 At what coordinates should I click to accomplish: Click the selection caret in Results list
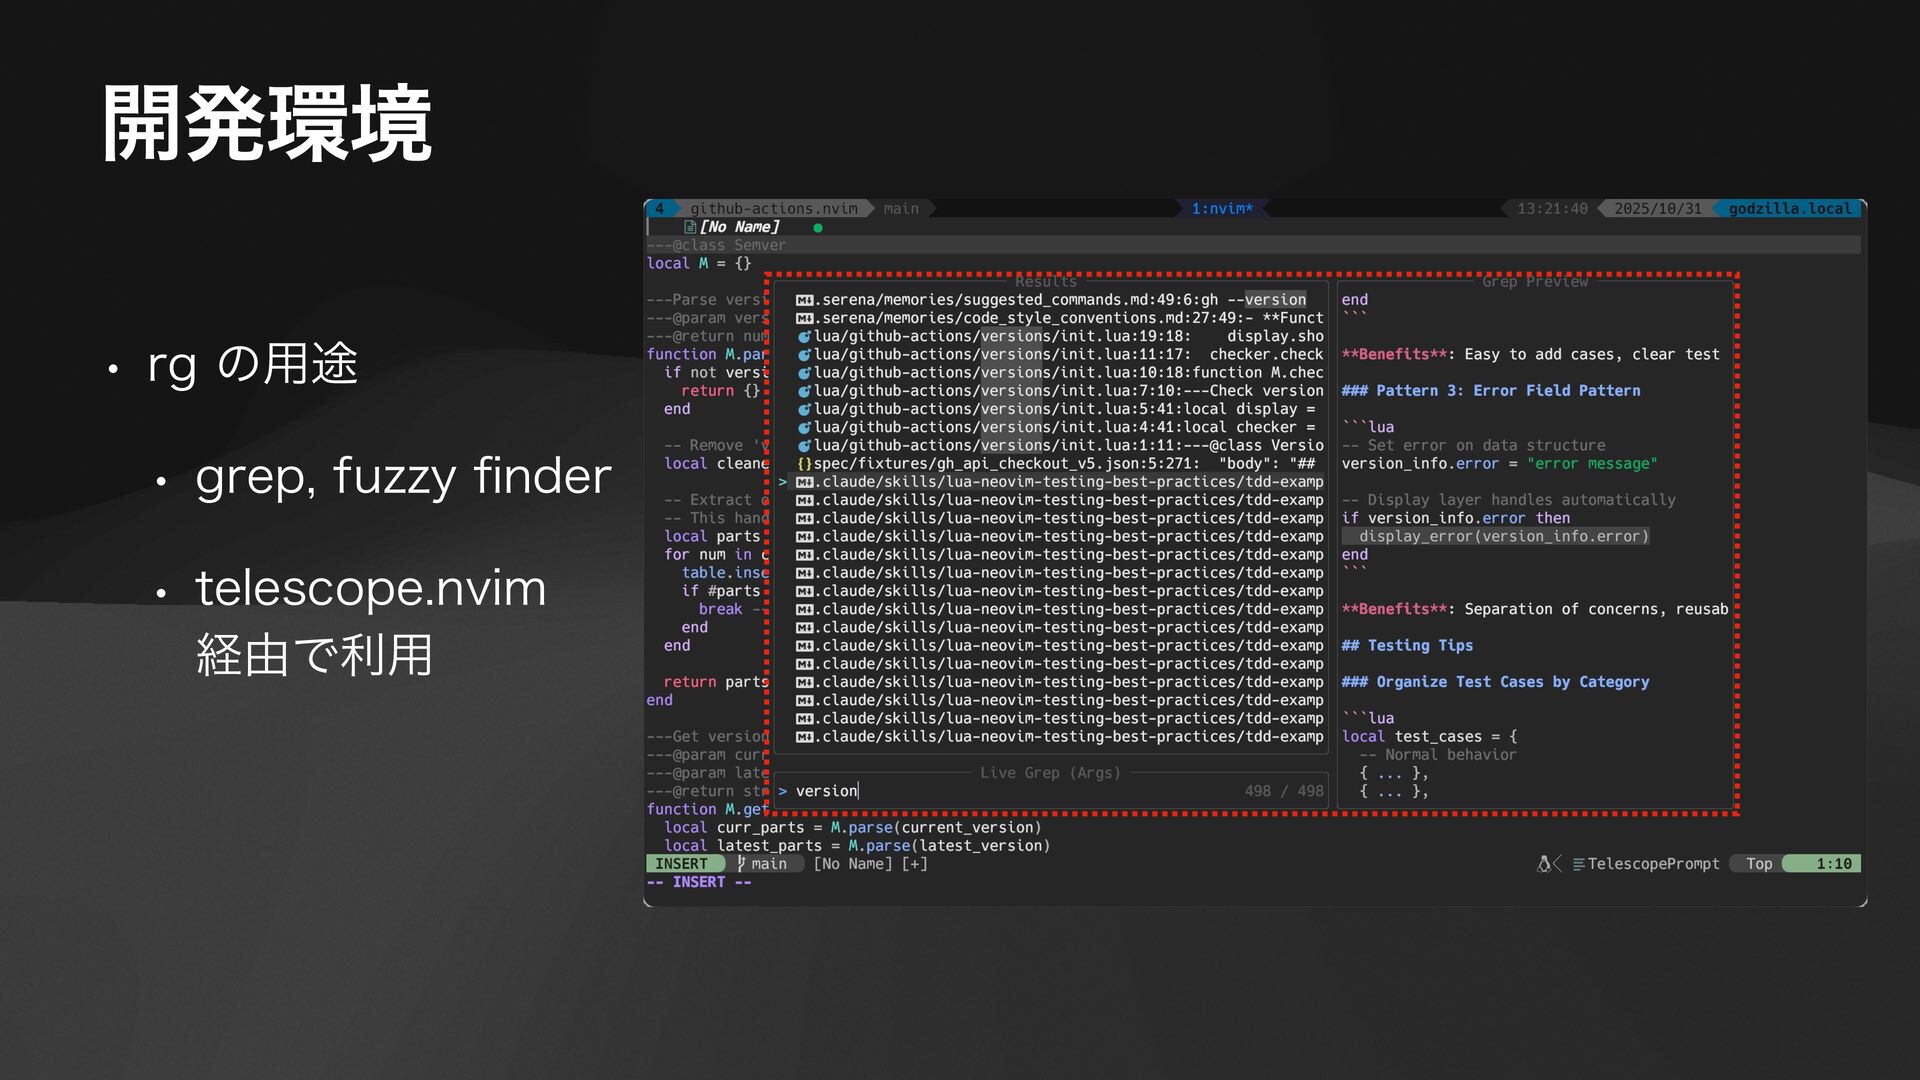783,482
